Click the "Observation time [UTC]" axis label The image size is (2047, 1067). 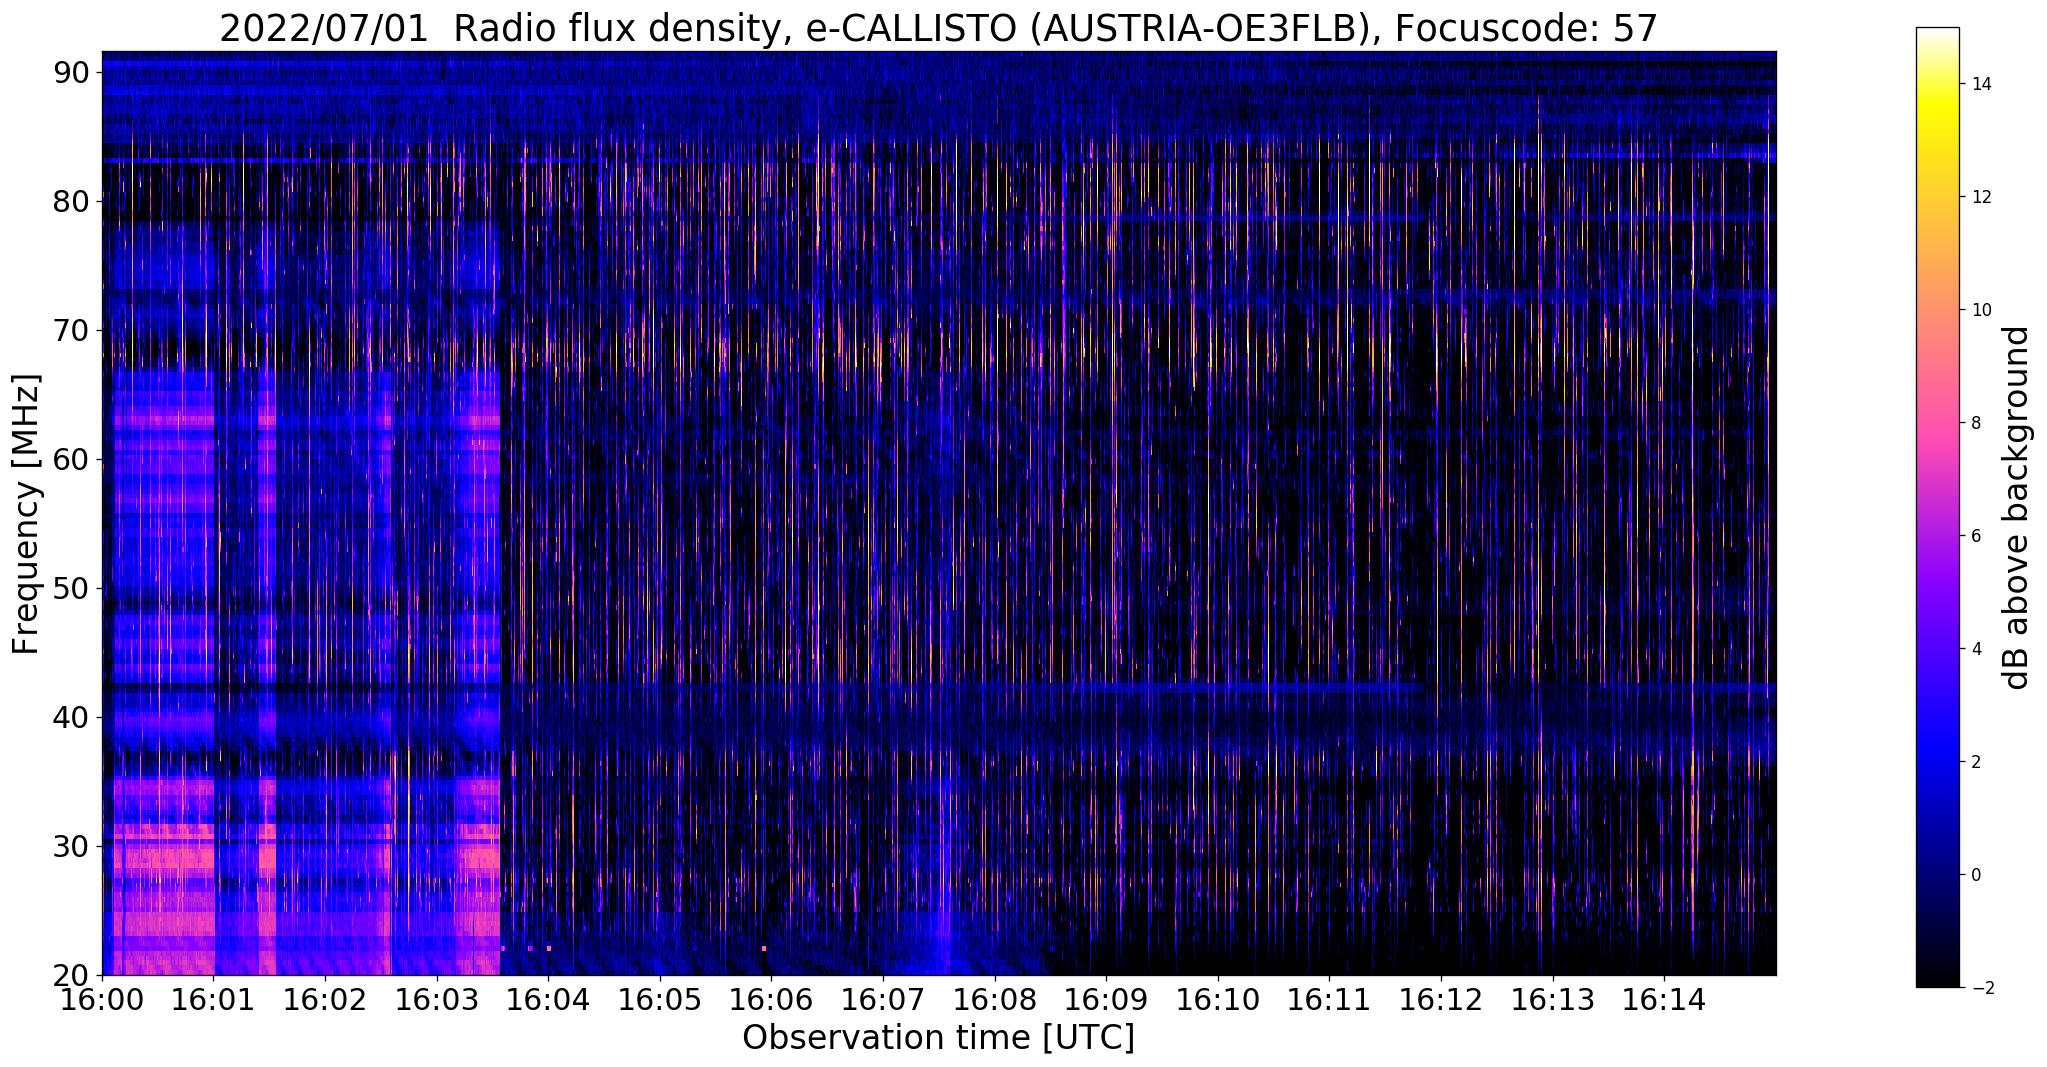point(938,1038)
